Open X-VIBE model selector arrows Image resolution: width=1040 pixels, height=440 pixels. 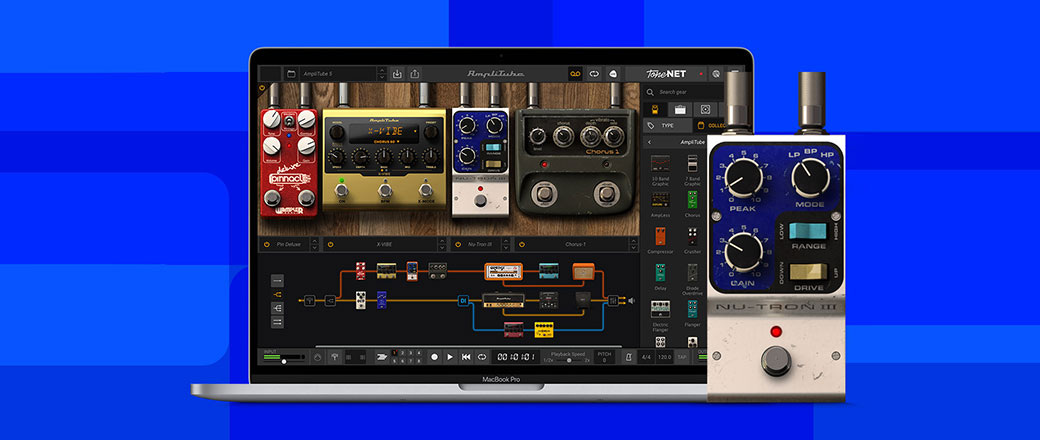[x=442, y=244]
